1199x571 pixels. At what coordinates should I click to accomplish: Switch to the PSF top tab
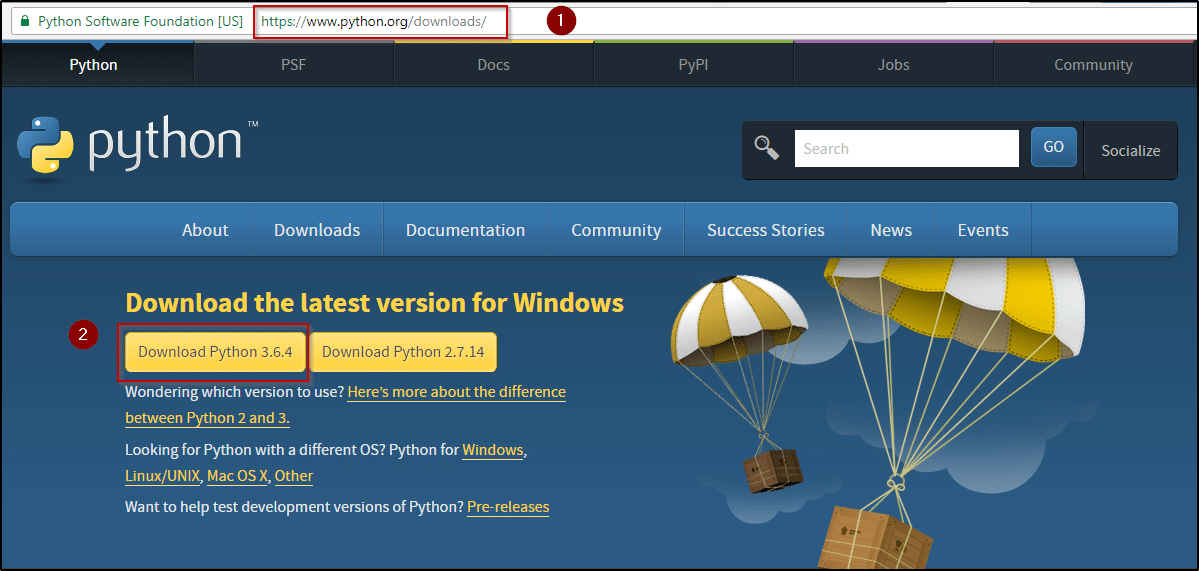pos(293,65)
